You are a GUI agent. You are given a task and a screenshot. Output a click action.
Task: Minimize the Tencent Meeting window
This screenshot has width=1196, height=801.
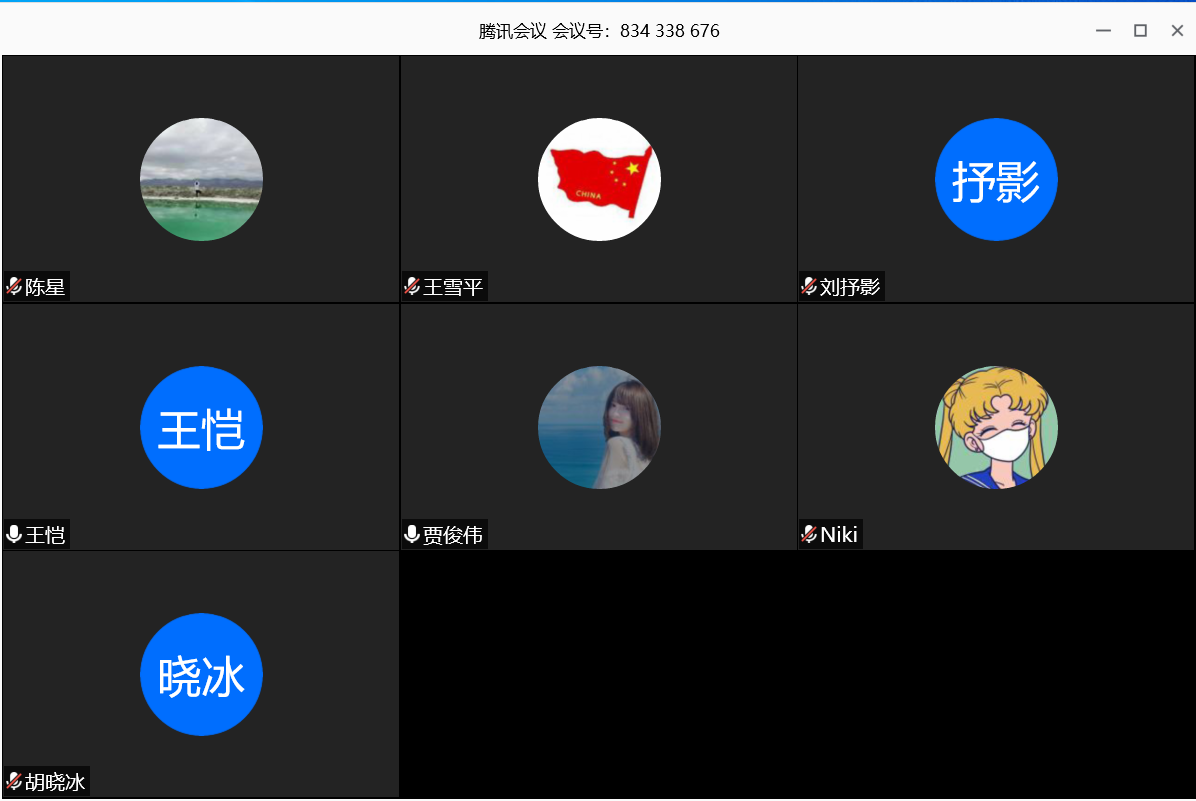tap(1103, 31)
